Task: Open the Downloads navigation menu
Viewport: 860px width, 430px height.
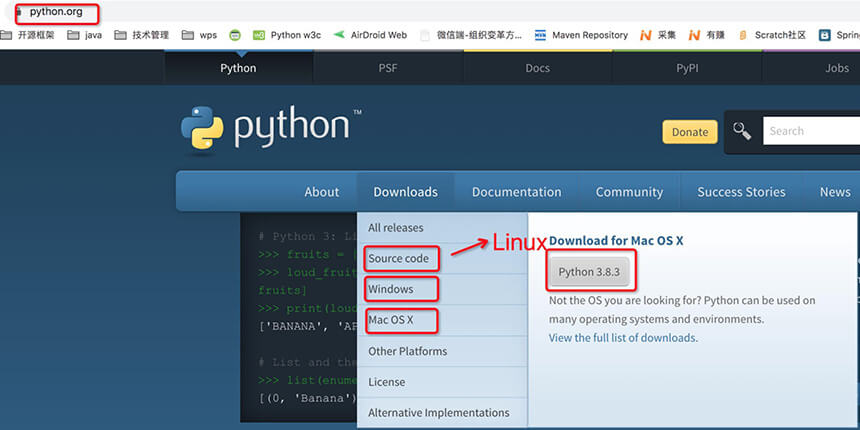Action: click(405, 192)
